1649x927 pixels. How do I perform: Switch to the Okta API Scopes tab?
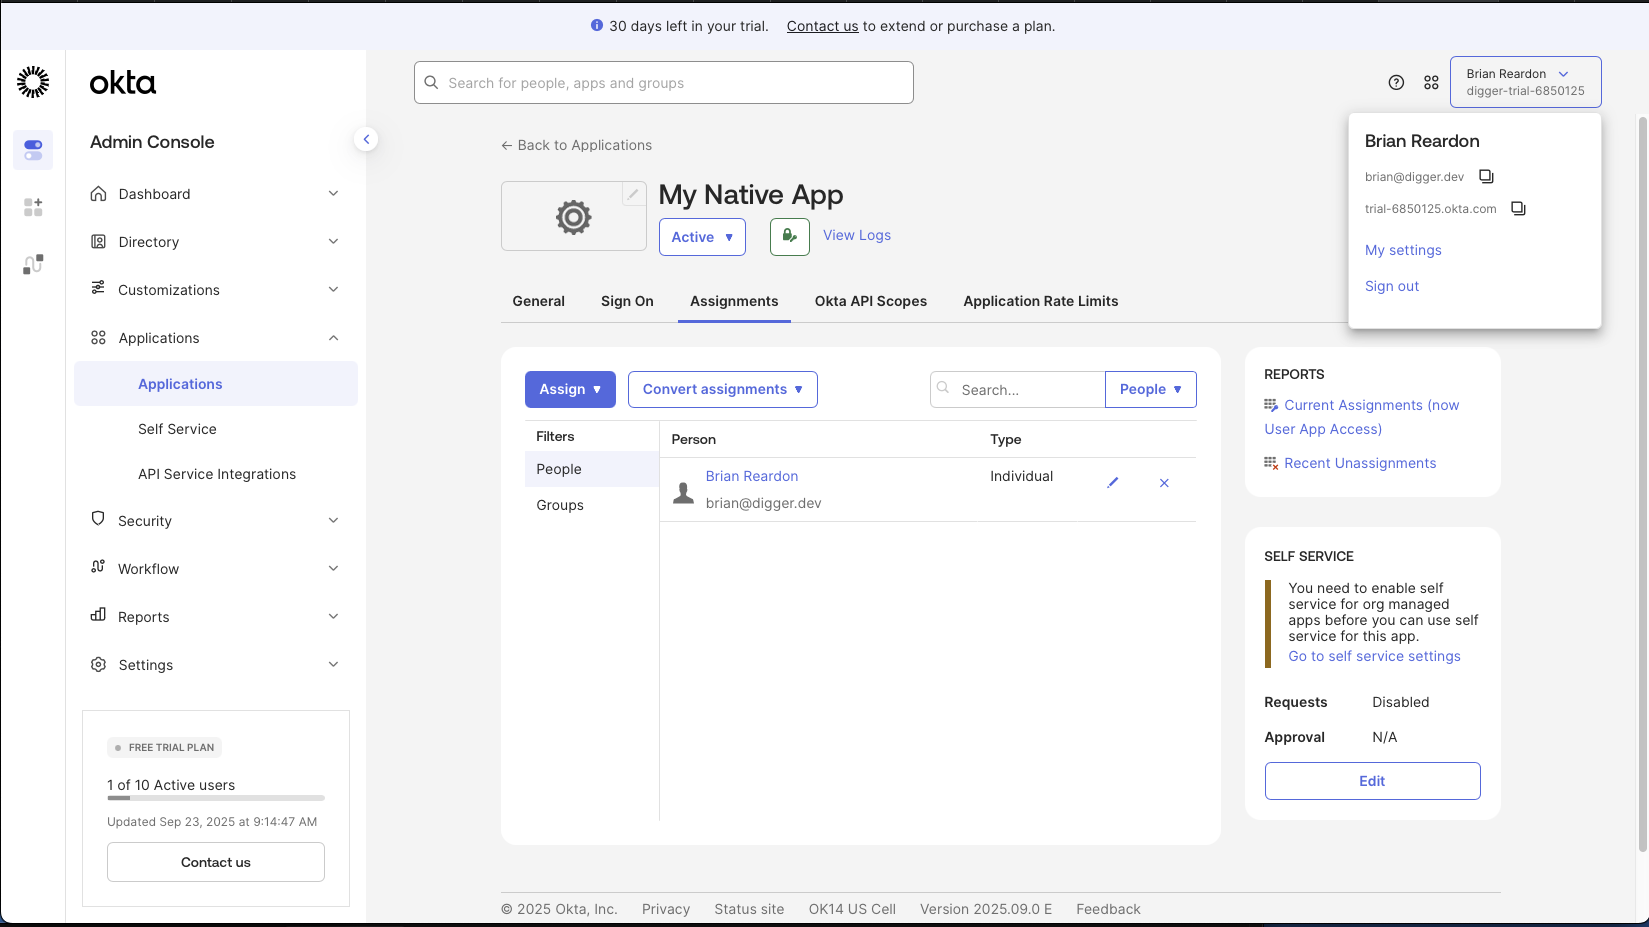click(x=870, y=301)
